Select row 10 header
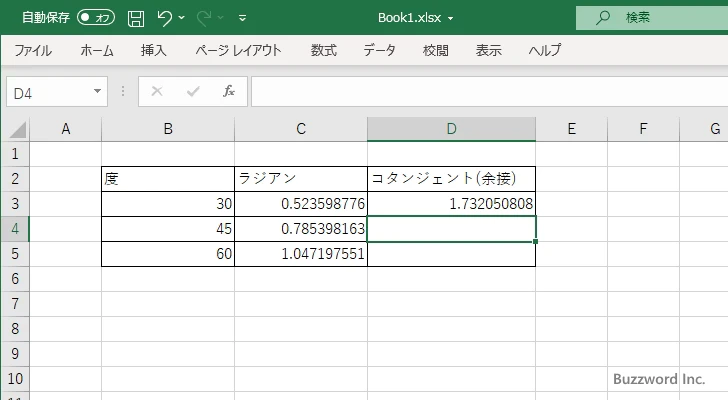This screenshot has width=728, height=400. click(x=15, y=379)
